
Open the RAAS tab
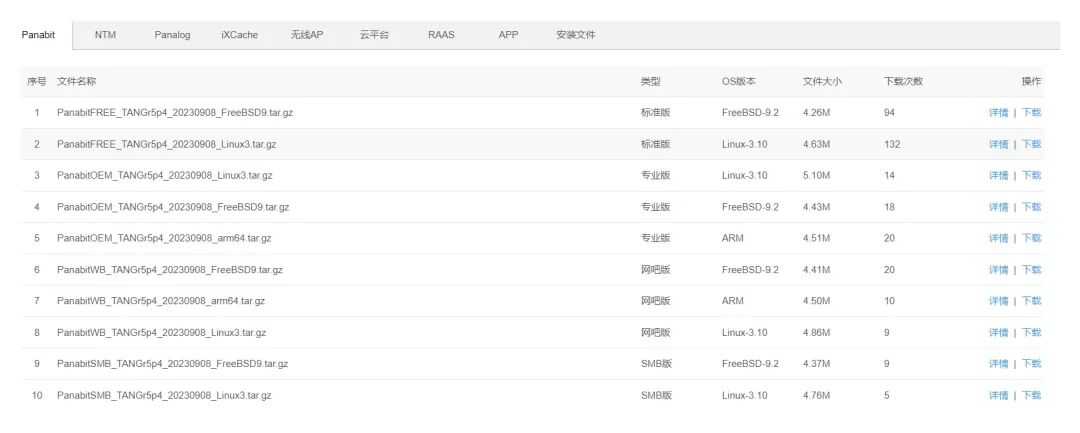point(441,35)
